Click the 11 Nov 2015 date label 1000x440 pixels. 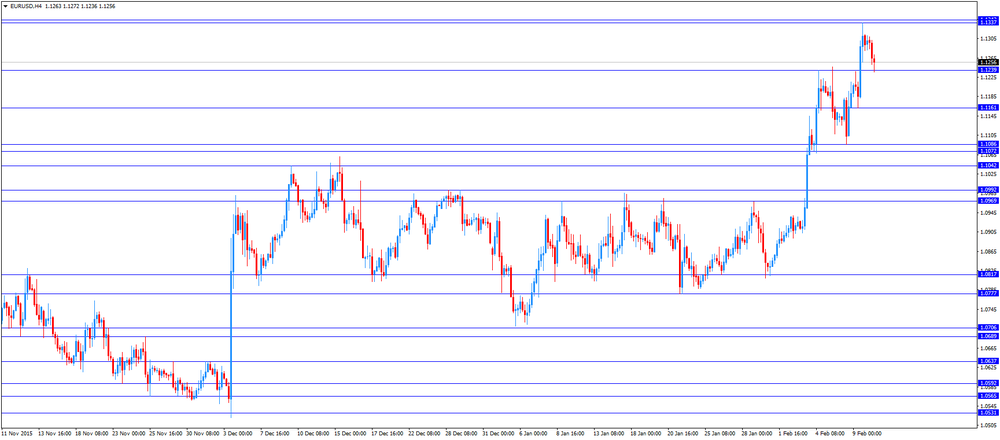[x=17, y=432]
